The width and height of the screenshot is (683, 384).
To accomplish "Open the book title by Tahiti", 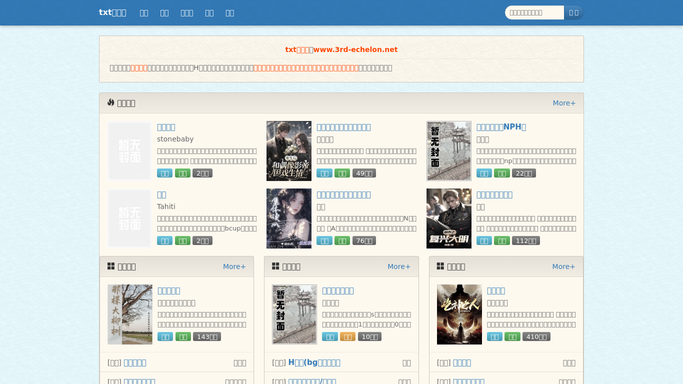I will tap(162, 195).
